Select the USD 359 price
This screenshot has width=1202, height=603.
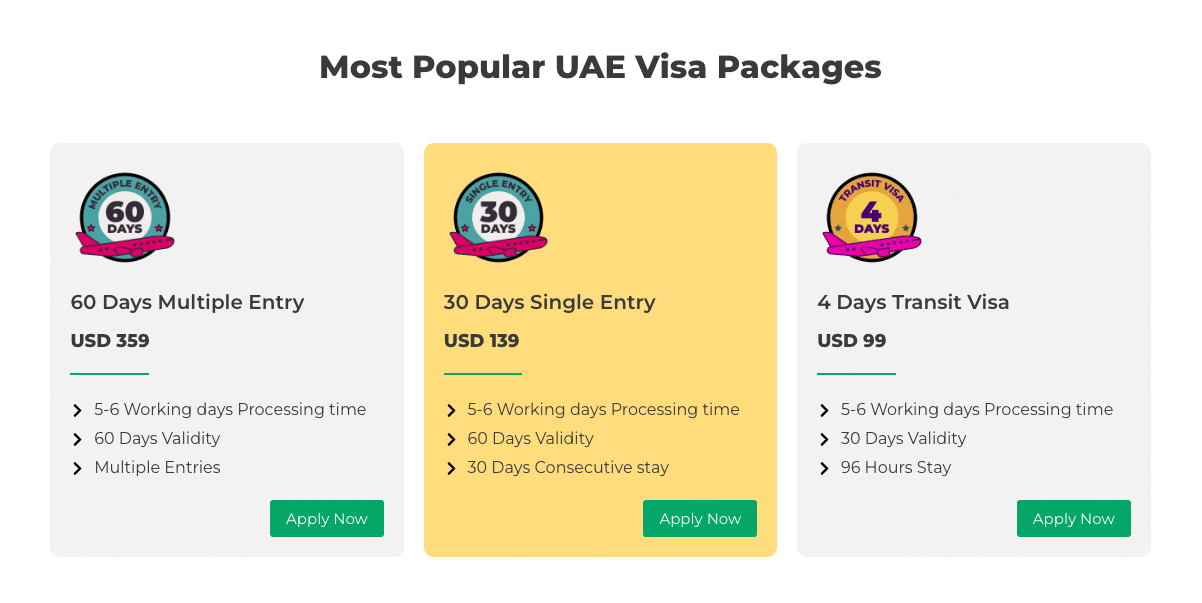point(110,341)
